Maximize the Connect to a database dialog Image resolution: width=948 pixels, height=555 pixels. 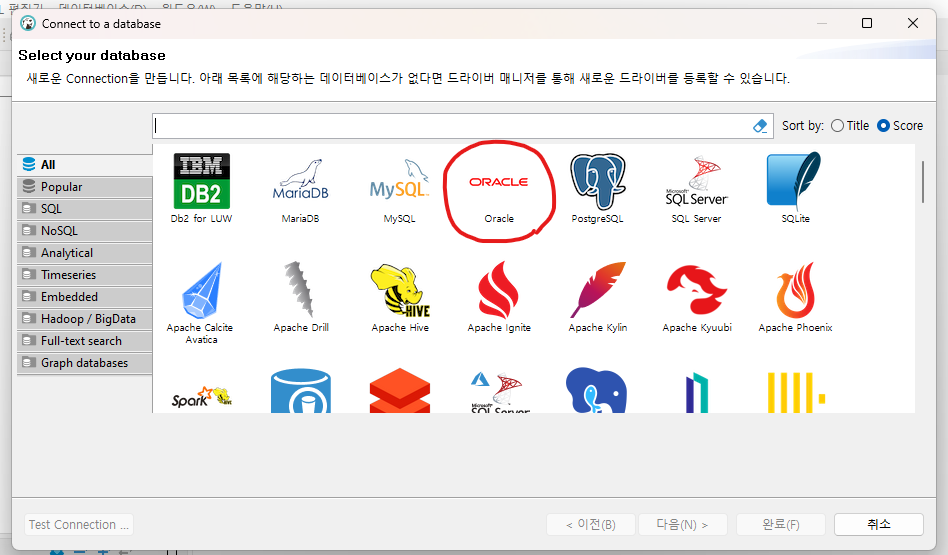867,23
